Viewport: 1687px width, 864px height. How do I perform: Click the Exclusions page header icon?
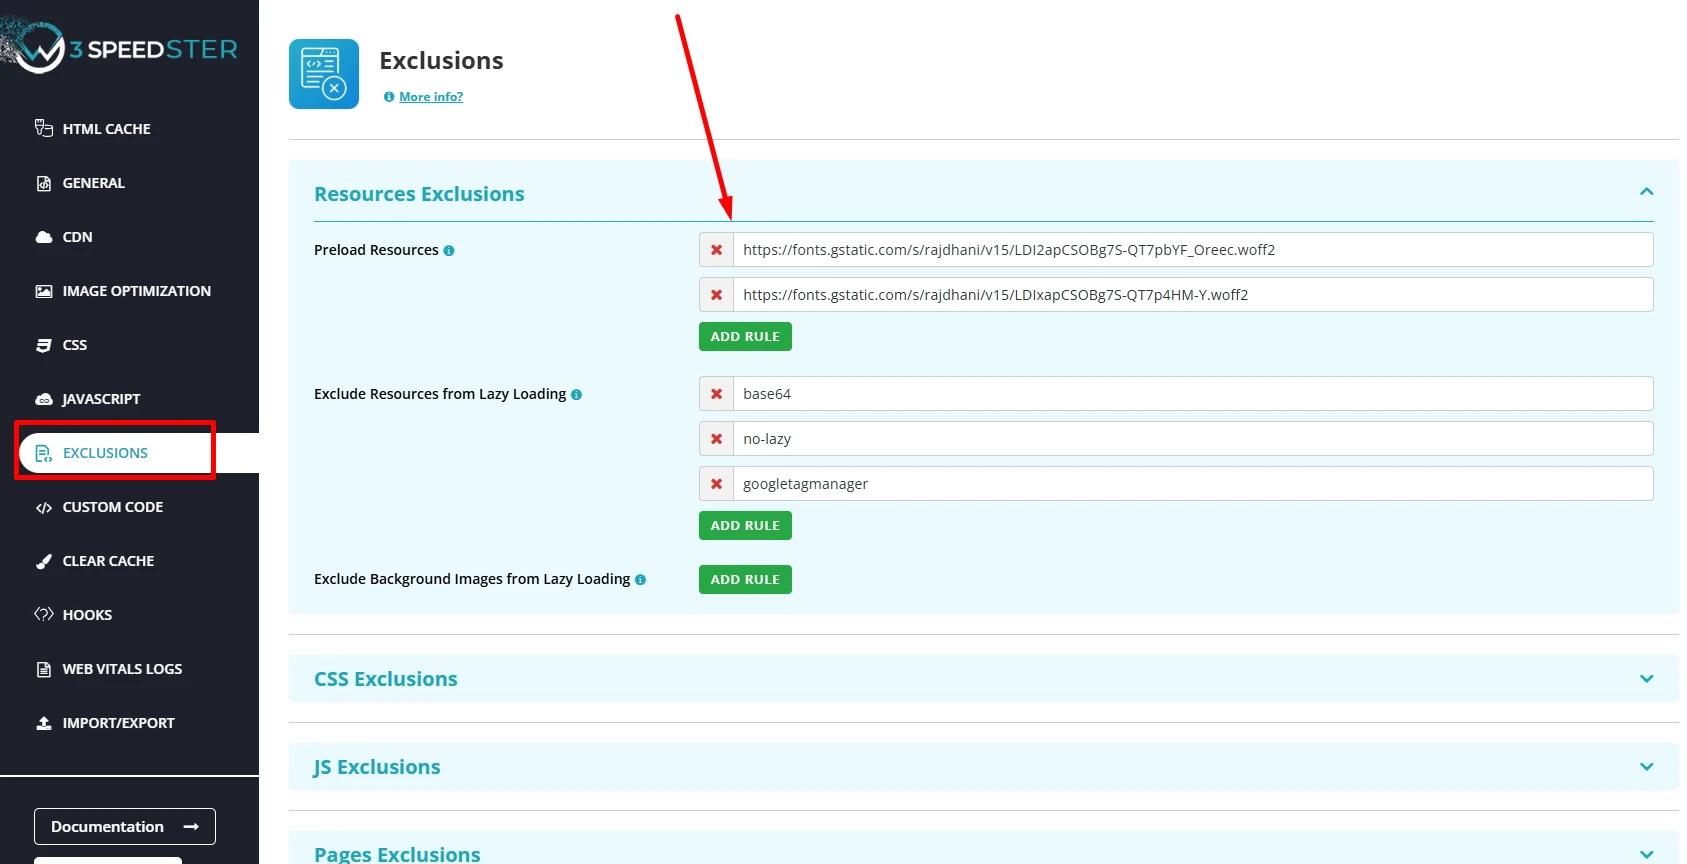coord(323,74)
